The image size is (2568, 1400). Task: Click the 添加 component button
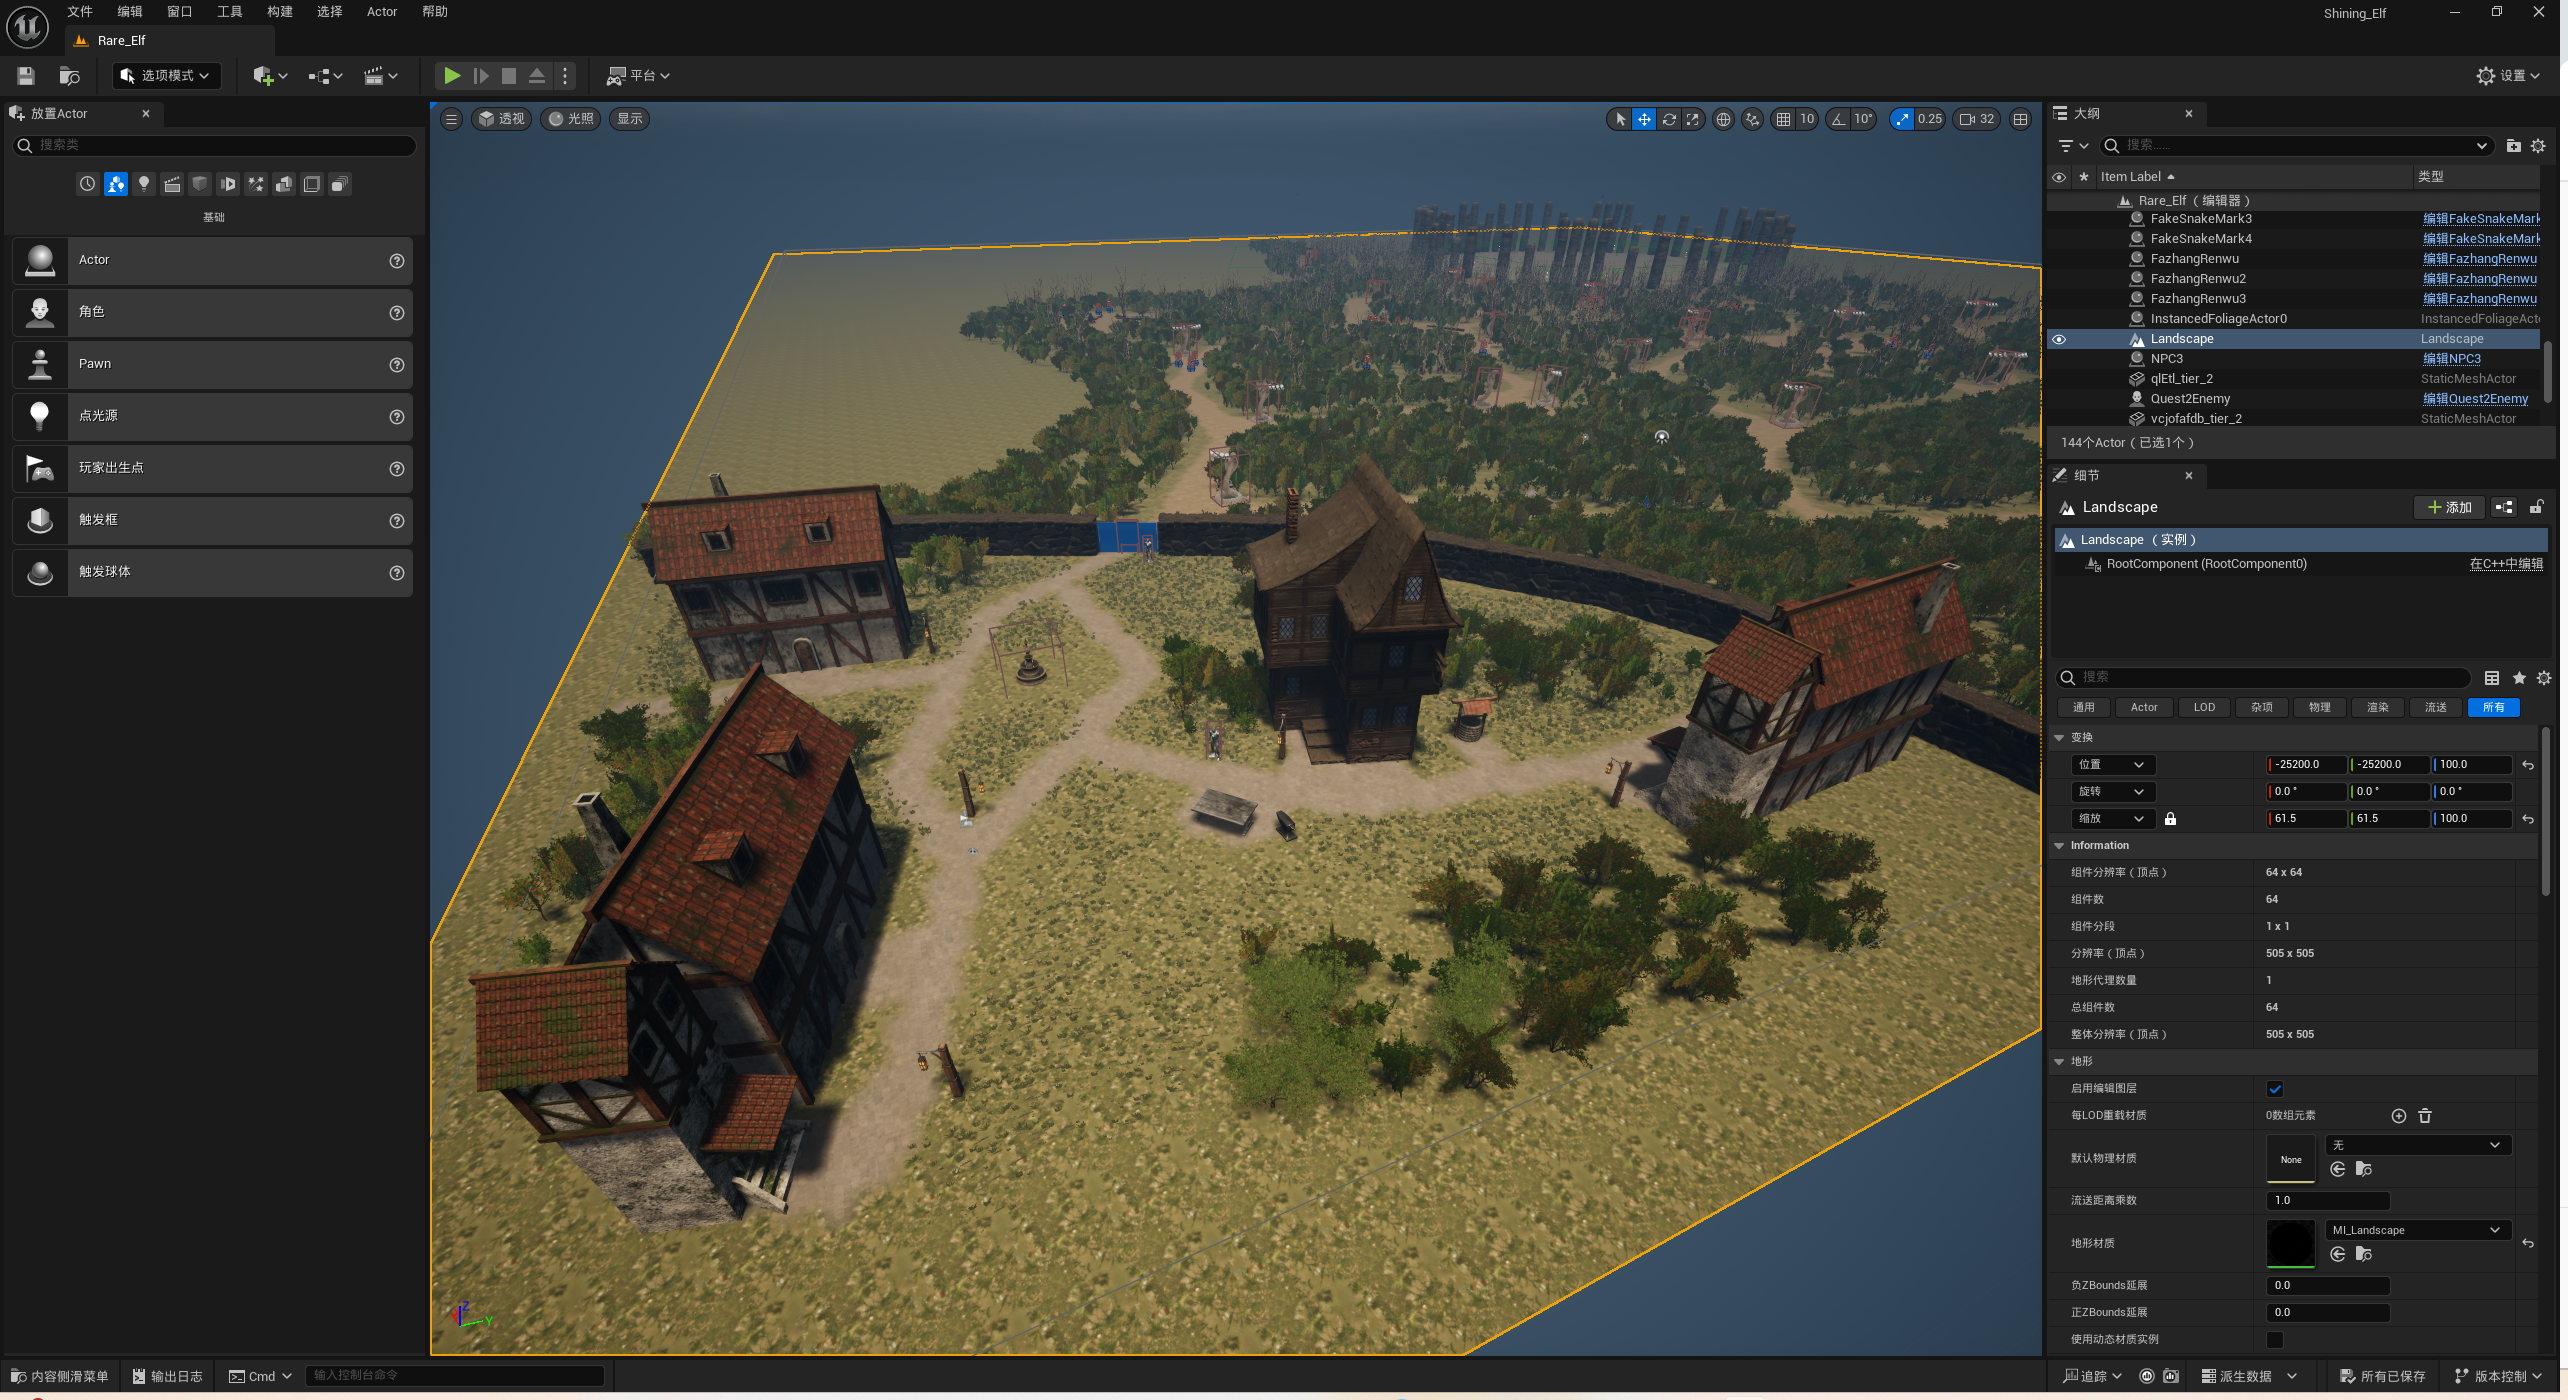(2449, 508)
